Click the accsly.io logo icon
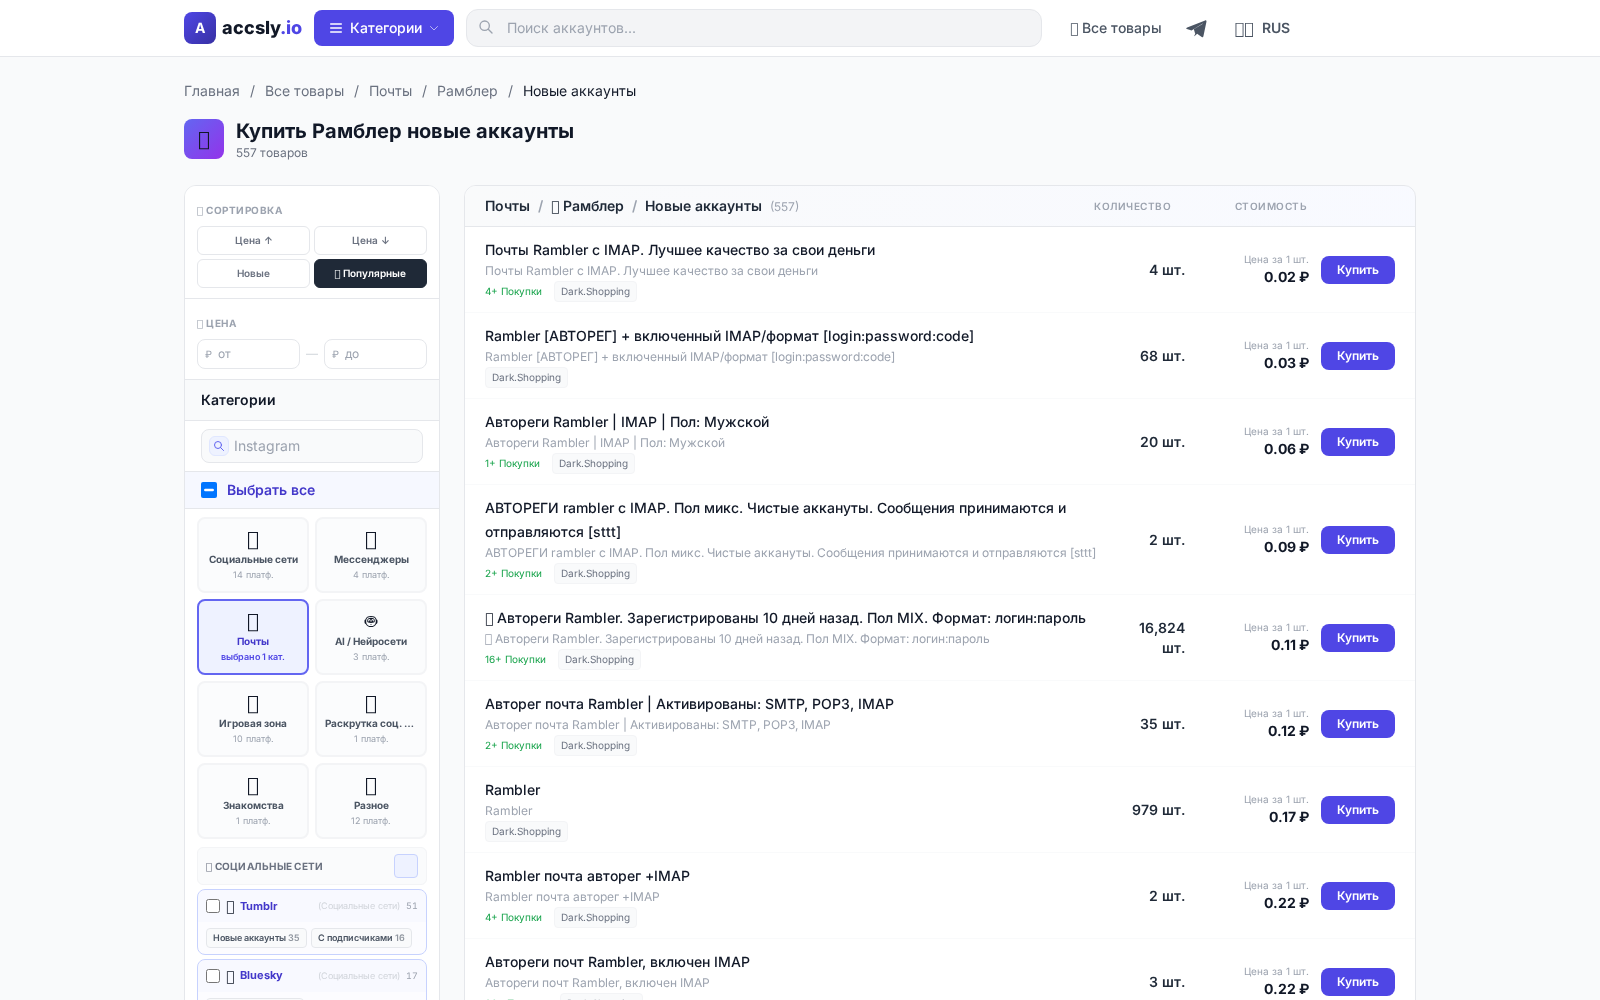Viewport: 1600px width, 1000px height. [200, 28]
